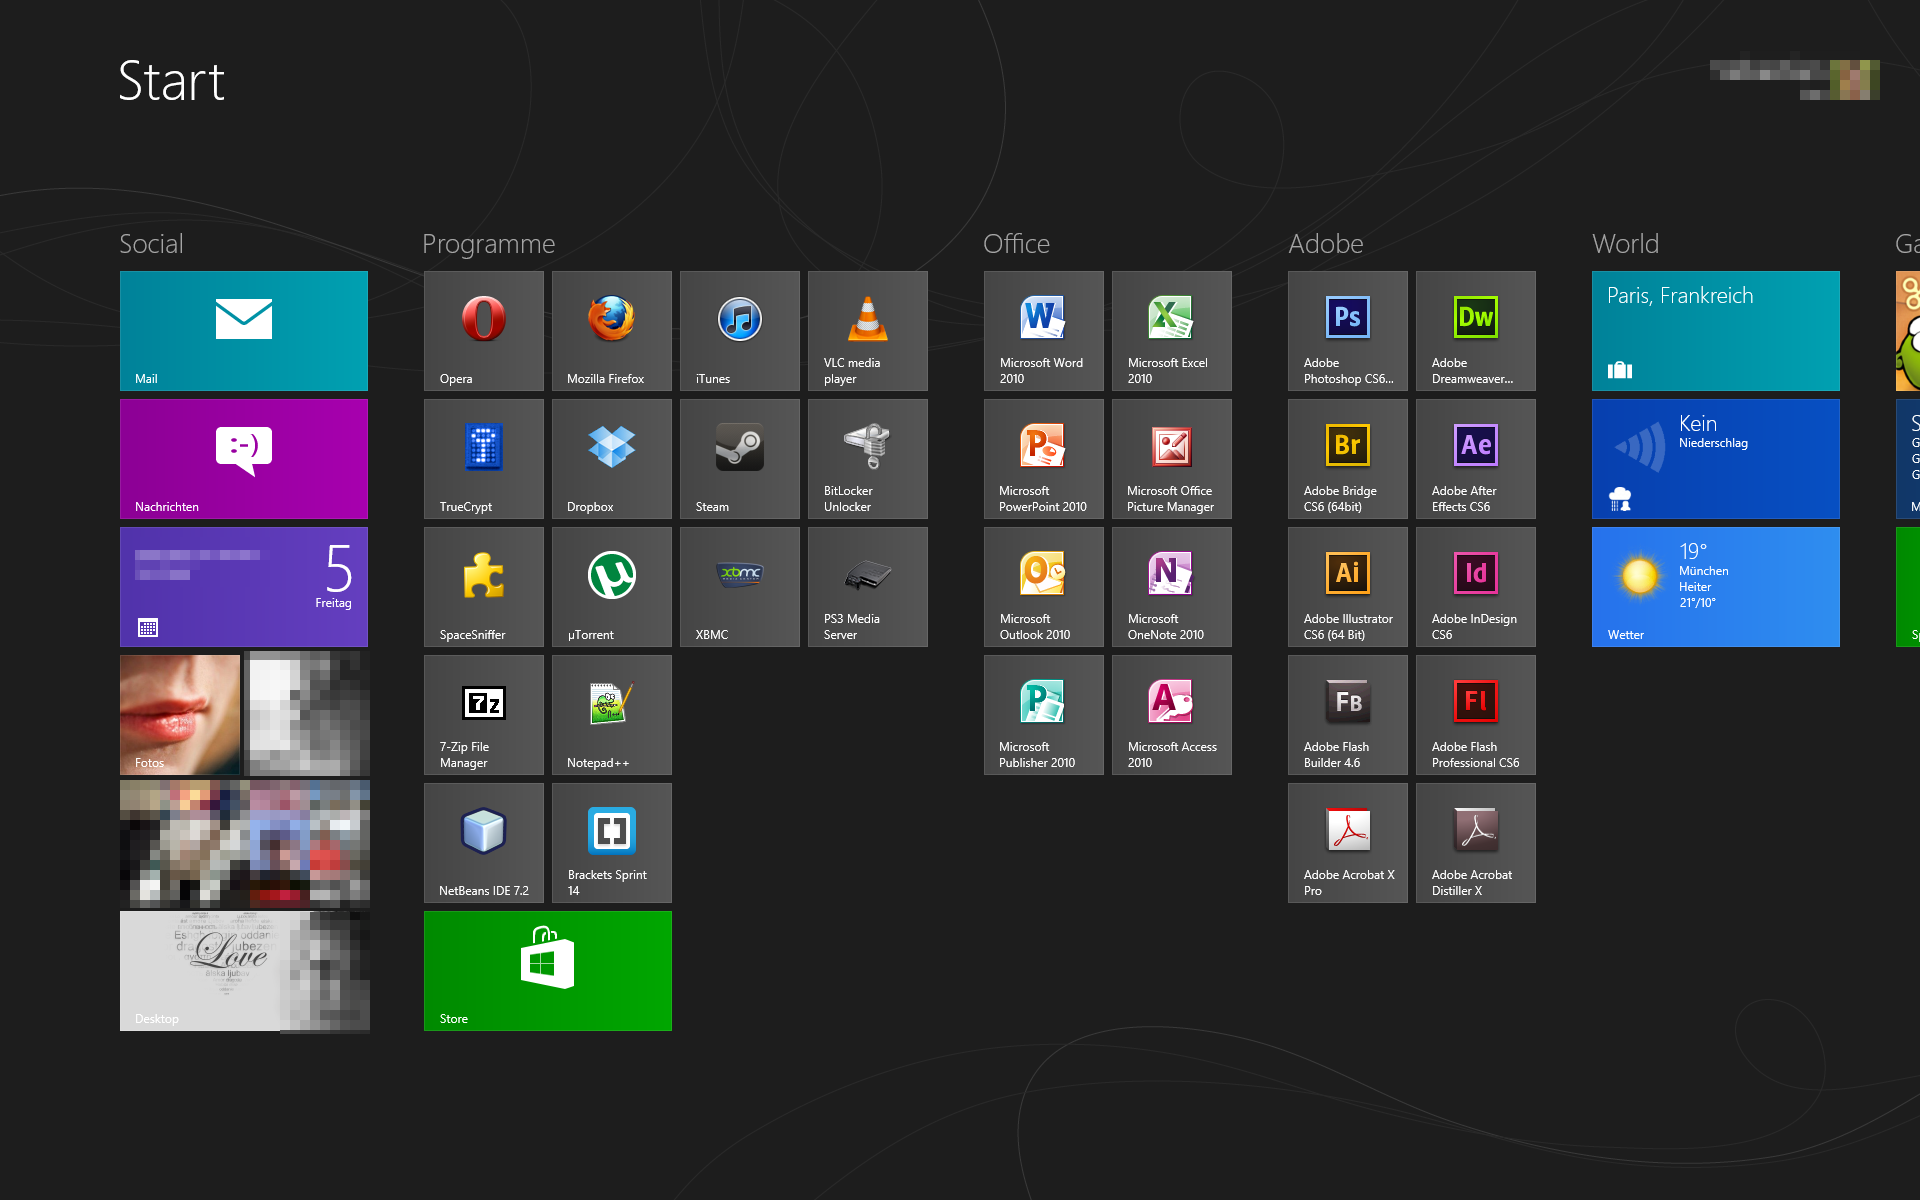
Task: Launch Notepad++ tile
Action: [611, 714]
